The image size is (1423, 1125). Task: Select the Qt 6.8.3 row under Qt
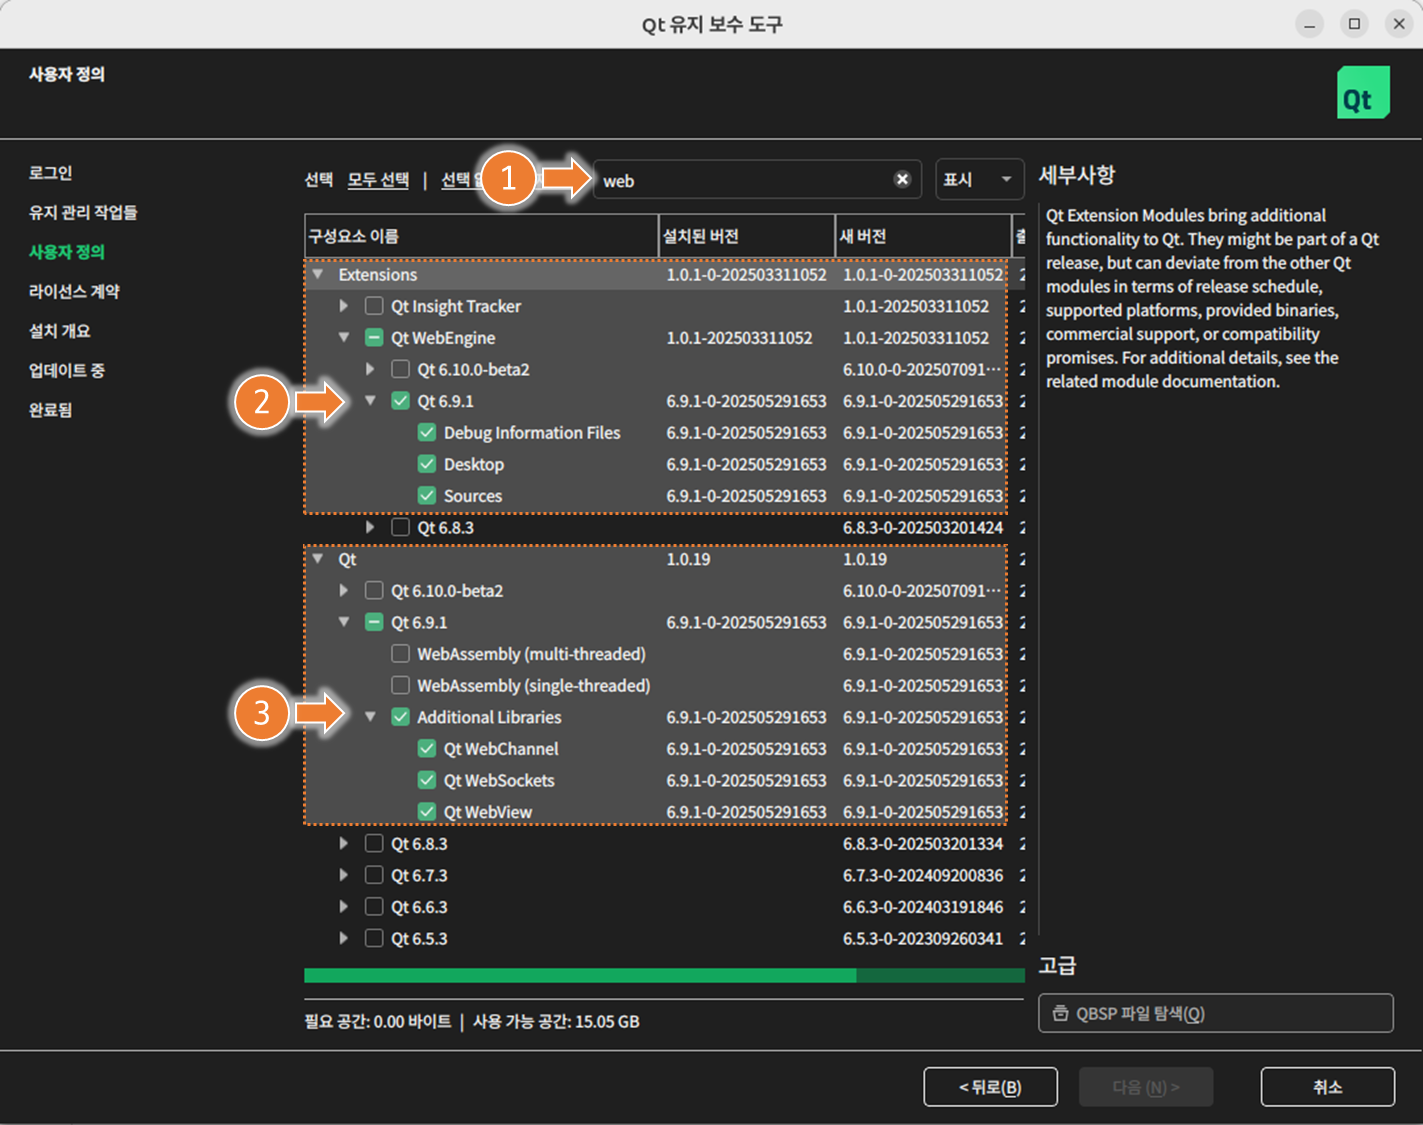[664, 844]
